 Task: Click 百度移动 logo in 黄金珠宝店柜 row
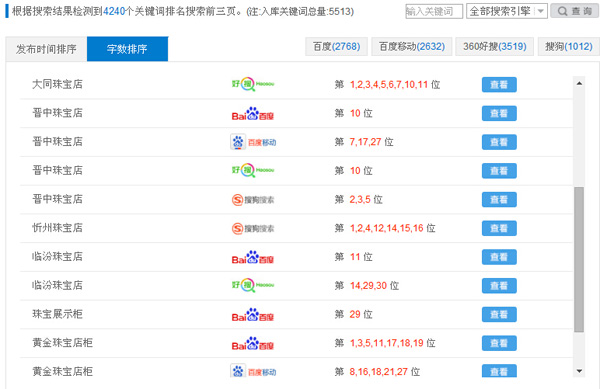tap(253, 371)
